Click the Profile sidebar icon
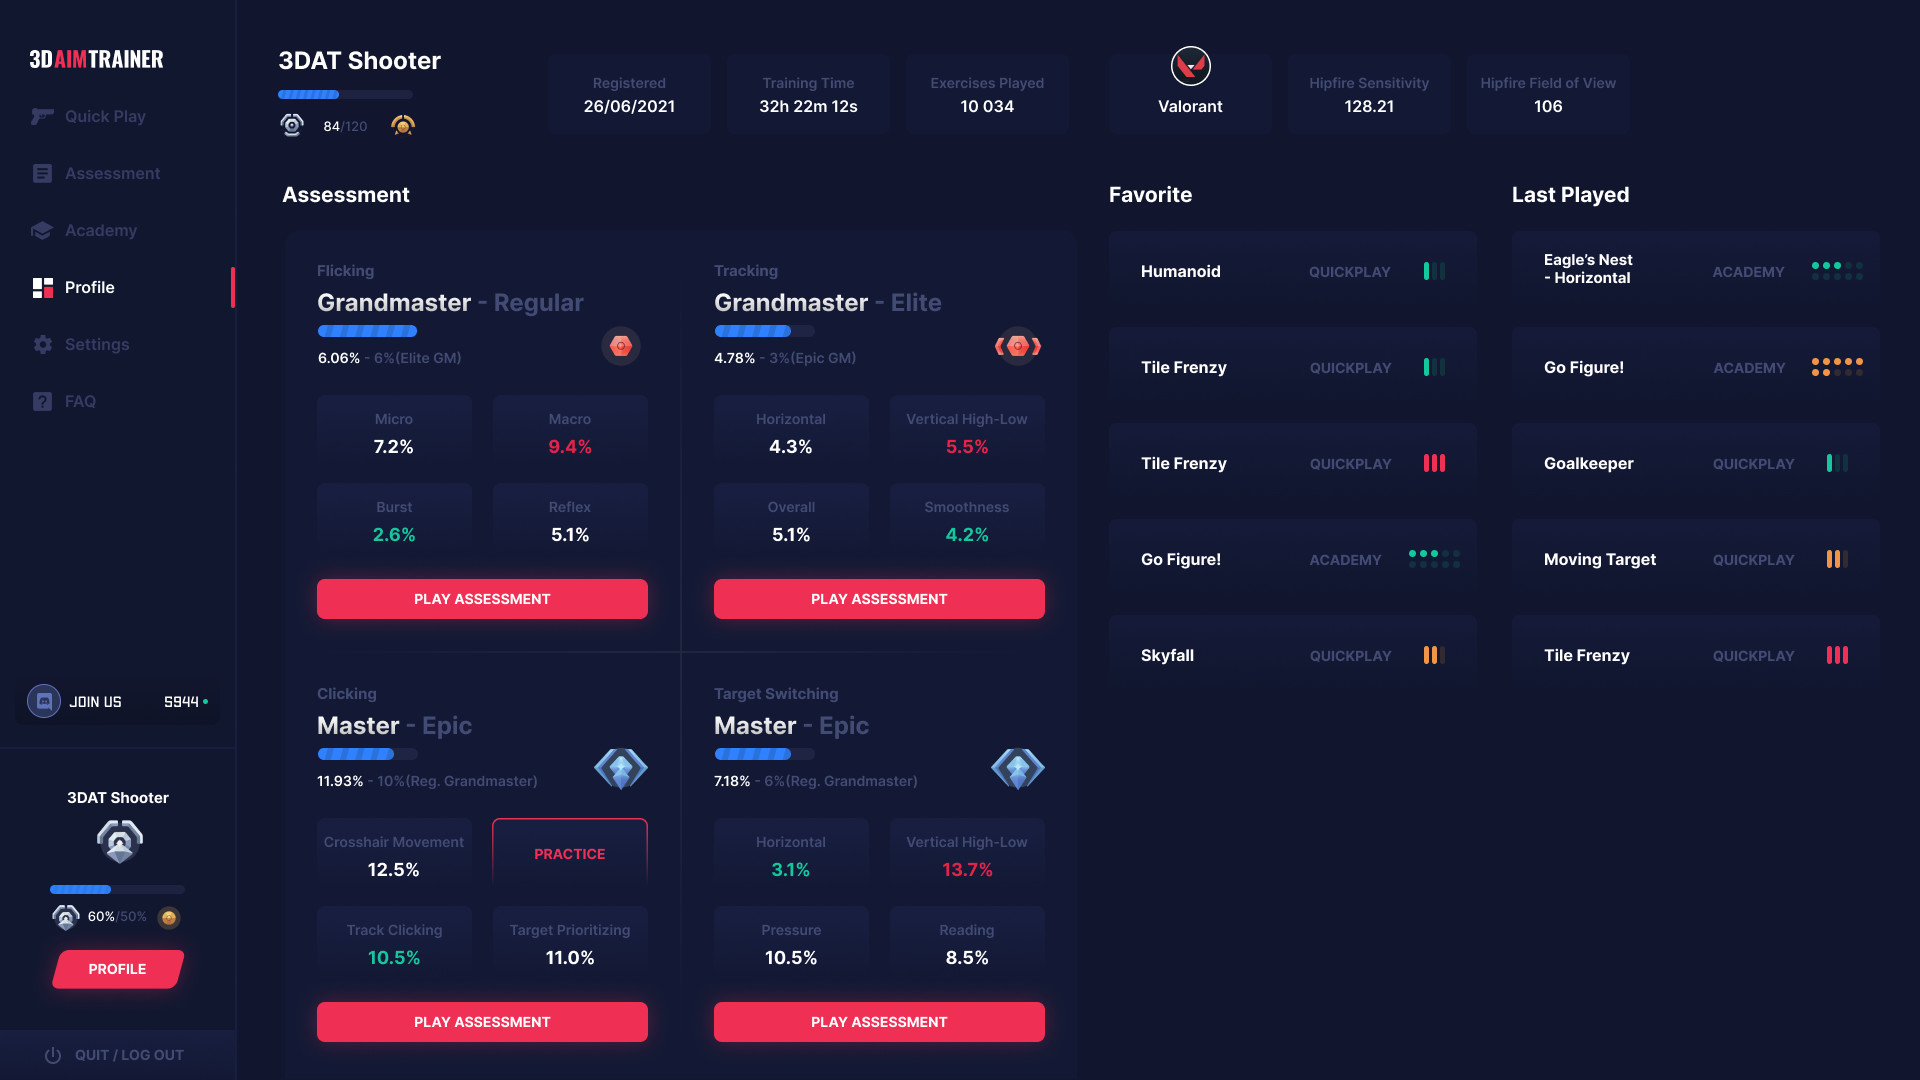Screen dimensions: 1920x1080 tap(42, 287)
